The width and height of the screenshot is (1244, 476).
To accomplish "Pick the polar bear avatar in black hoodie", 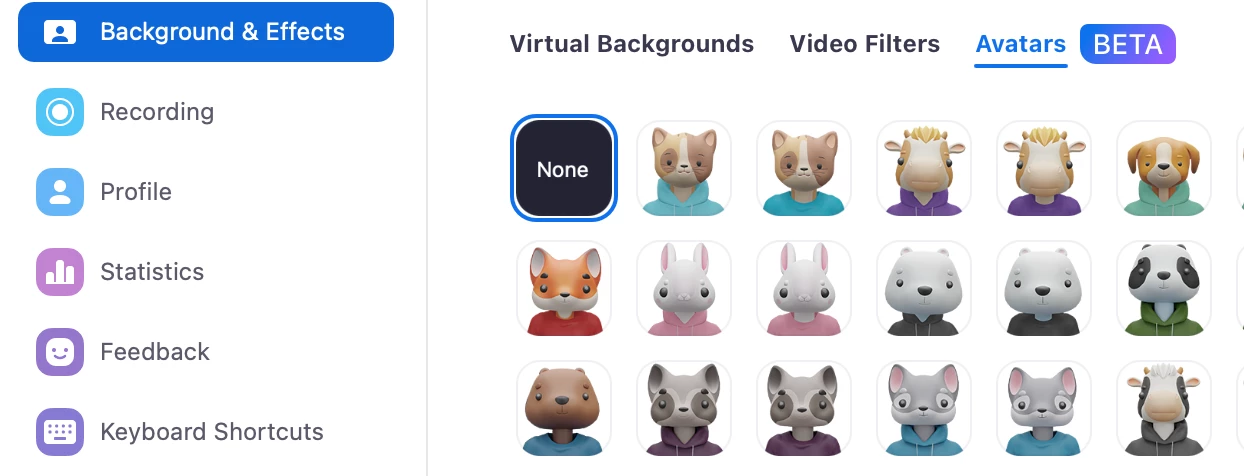I will tap(924, 288).
